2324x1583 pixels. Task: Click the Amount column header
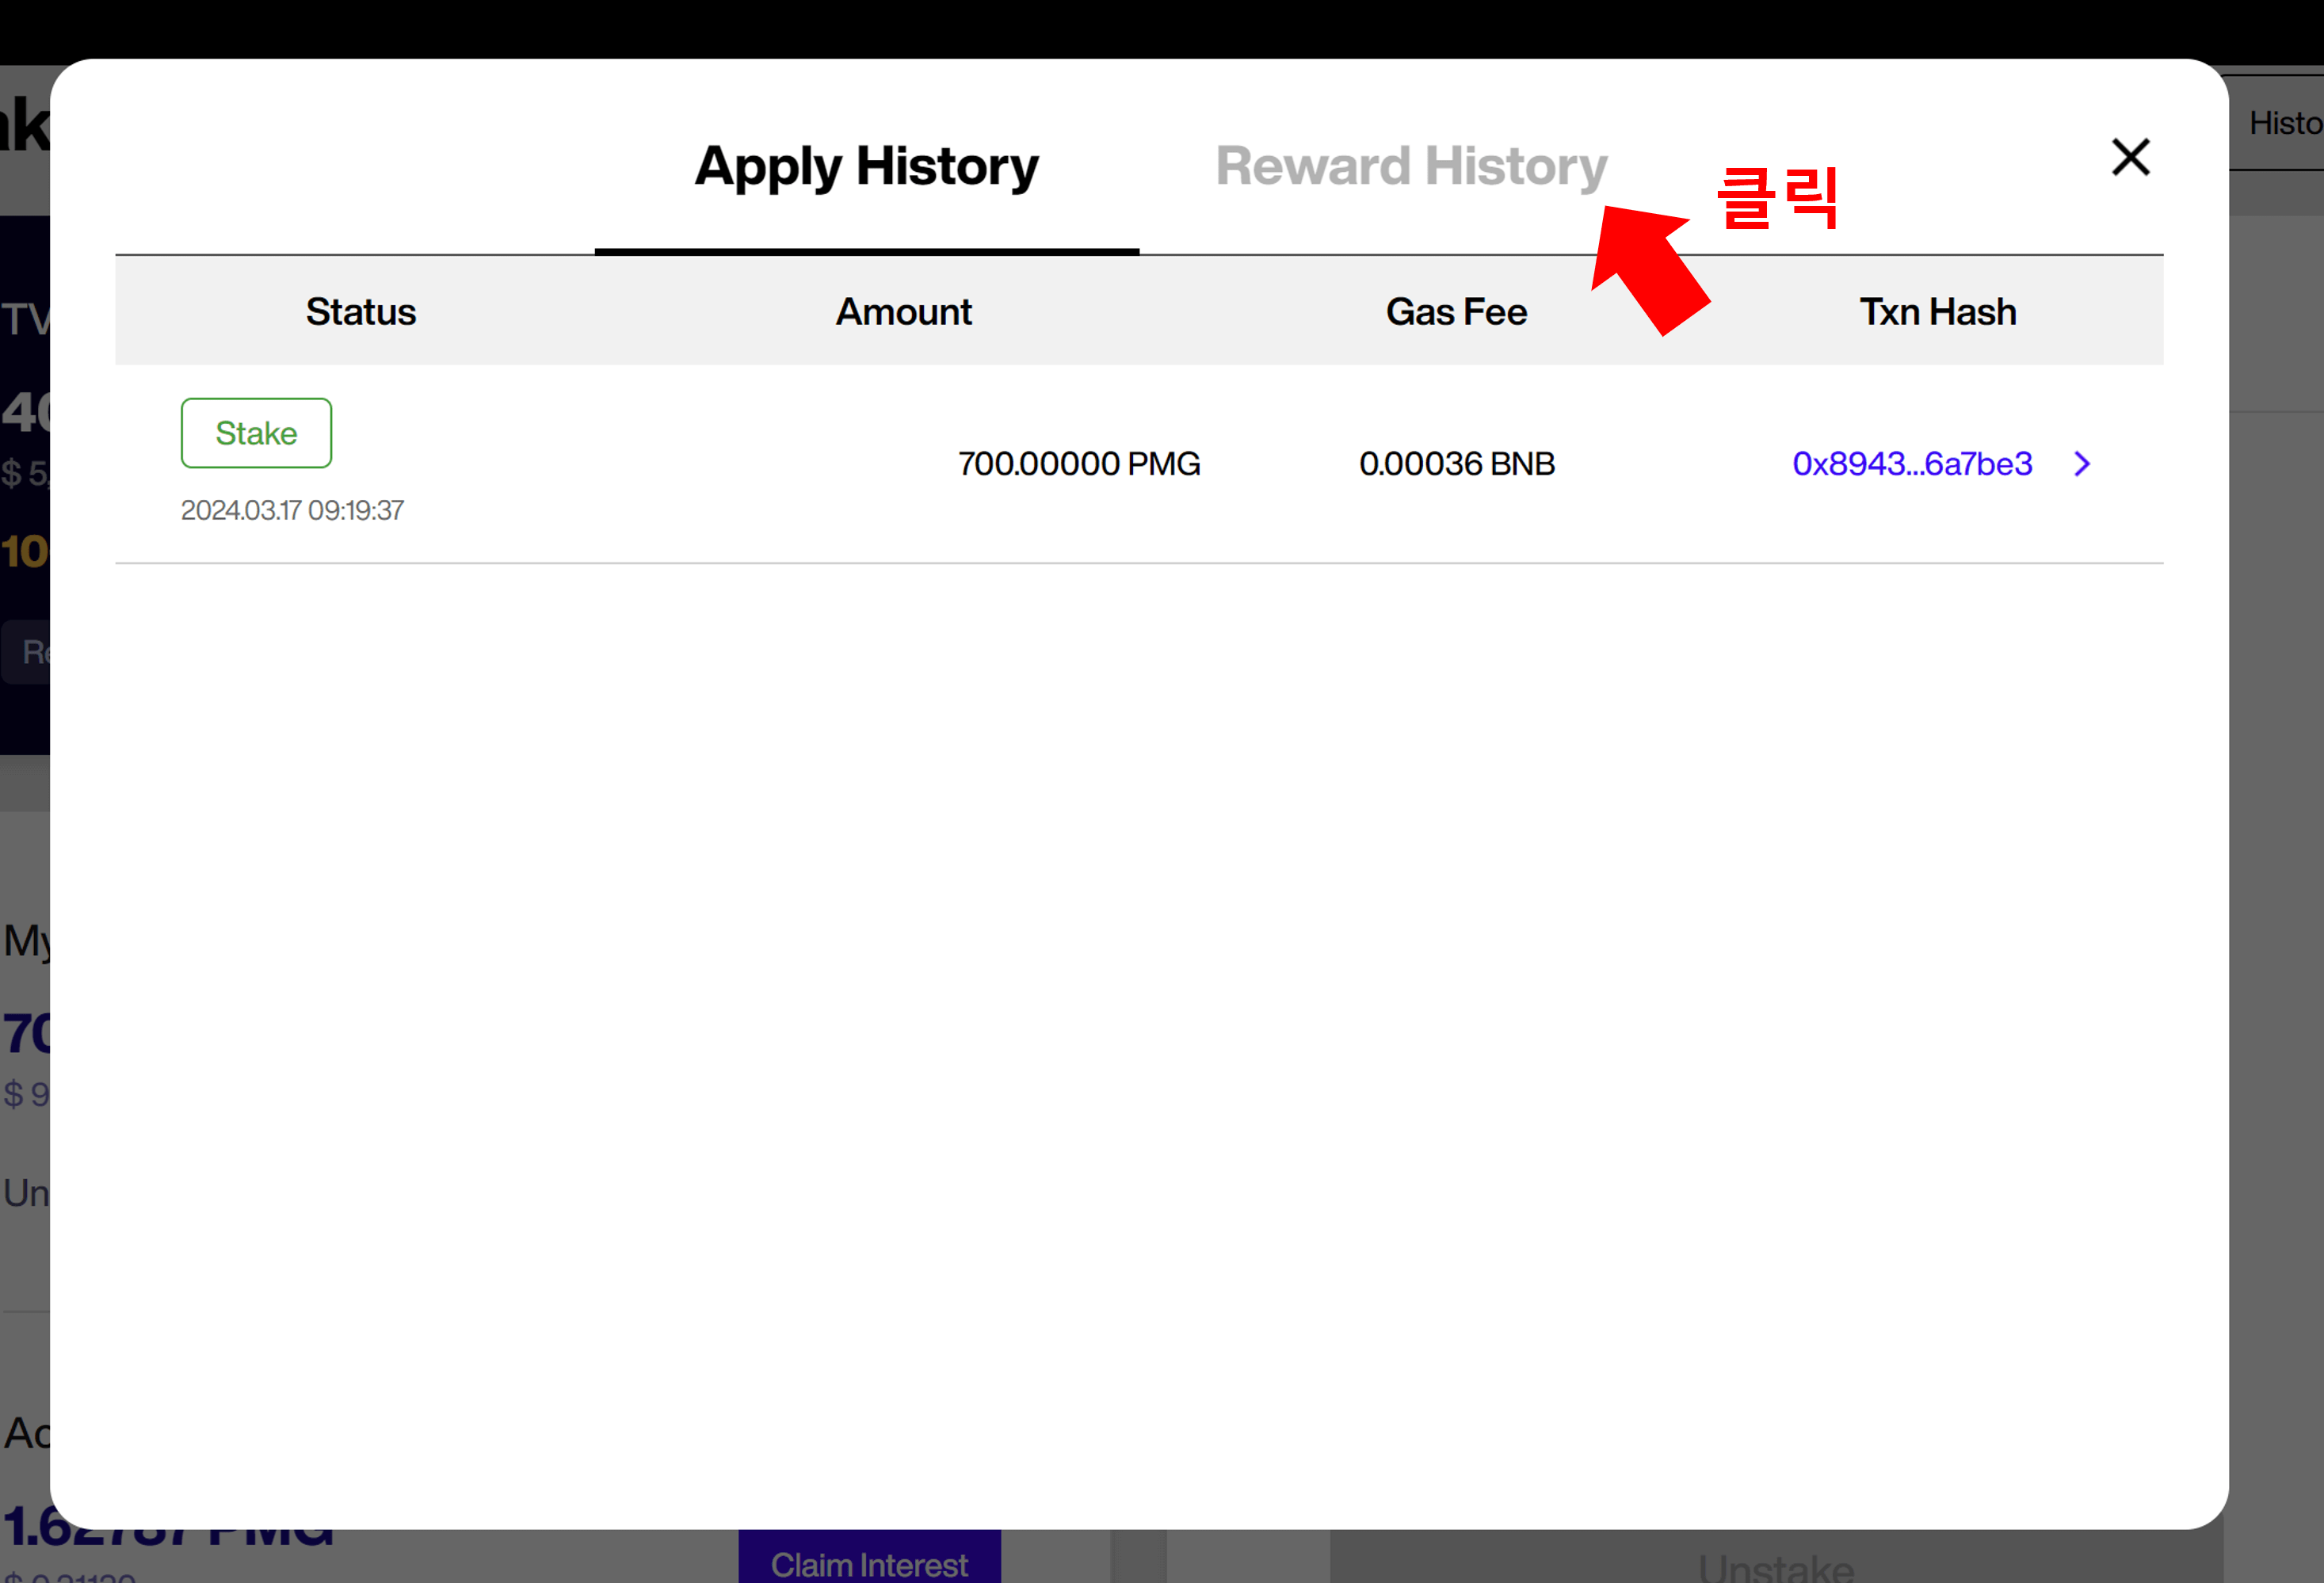coord(903,312)
